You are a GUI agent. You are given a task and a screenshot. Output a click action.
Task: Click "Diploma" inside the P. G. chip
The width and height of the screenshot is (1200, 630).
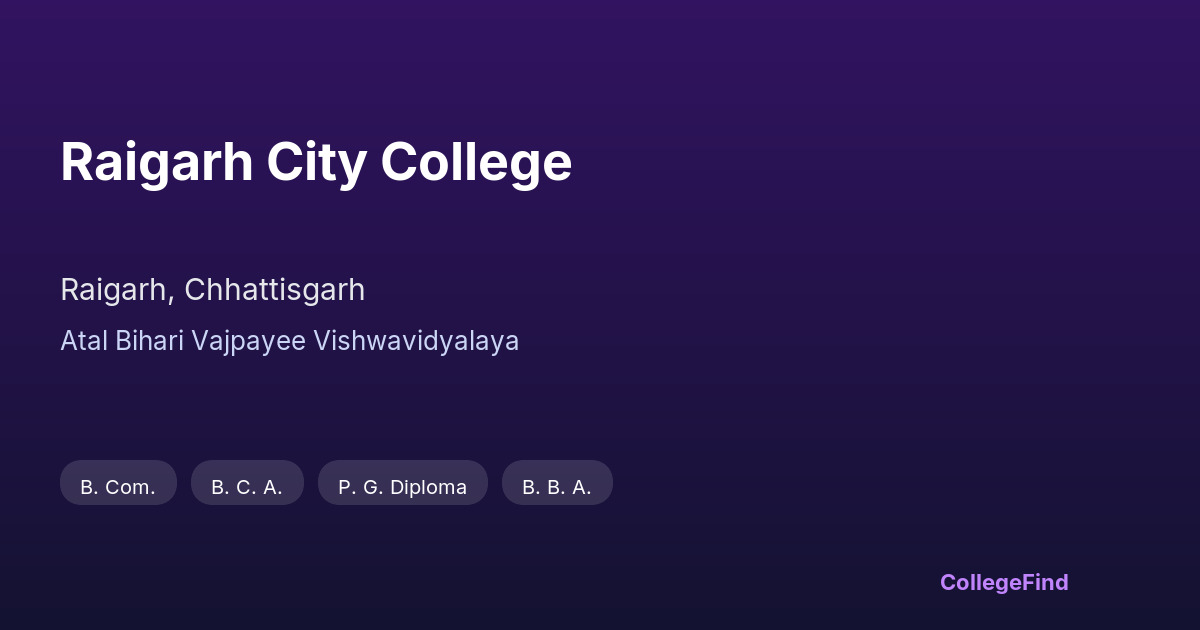click(x=429, y=487)
